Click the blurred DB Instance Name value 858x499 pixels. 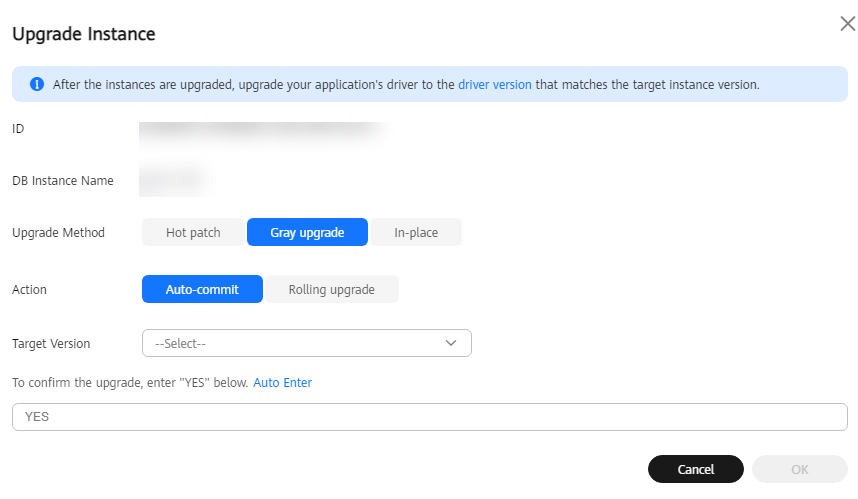175,179
